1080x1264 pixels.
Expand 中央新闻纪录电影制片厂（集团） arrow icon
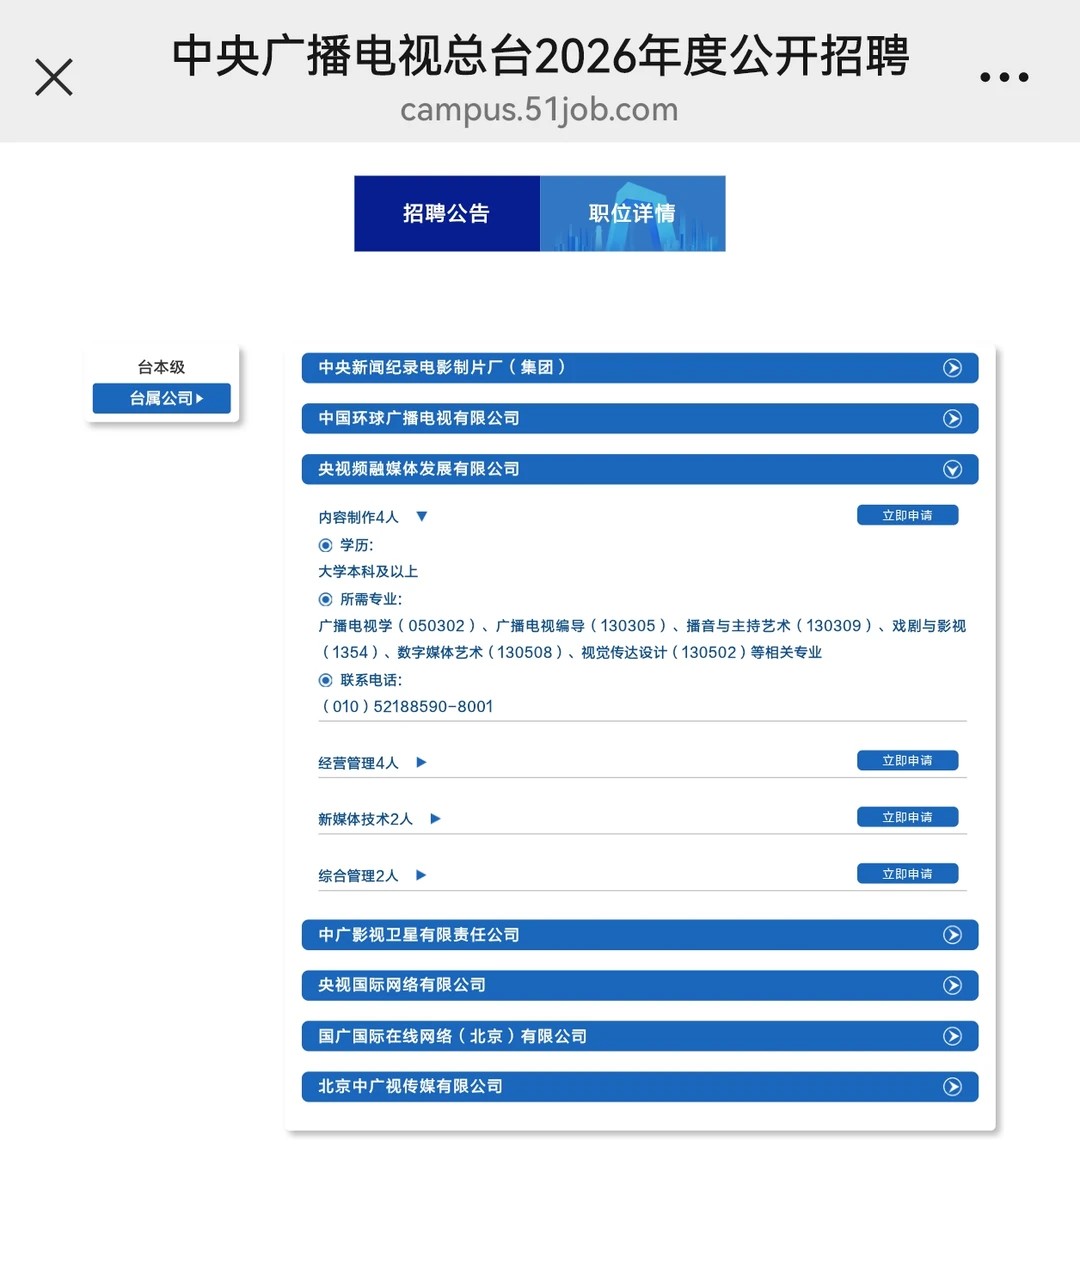(952, 368)
